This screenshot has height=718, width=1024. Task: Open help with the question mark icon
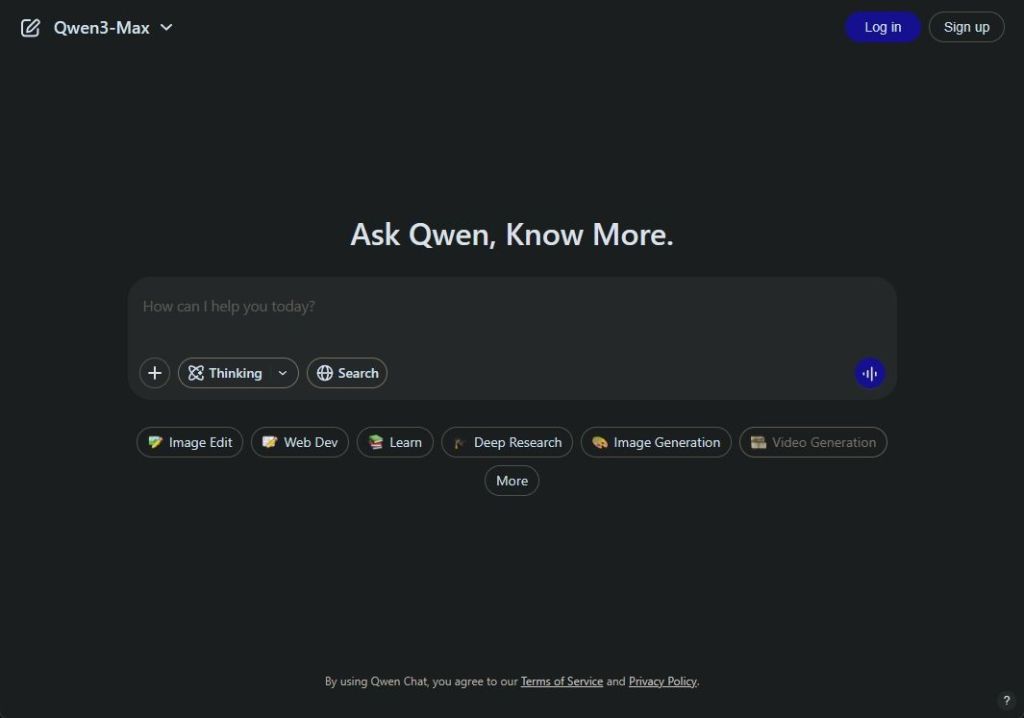point(1006,700)
